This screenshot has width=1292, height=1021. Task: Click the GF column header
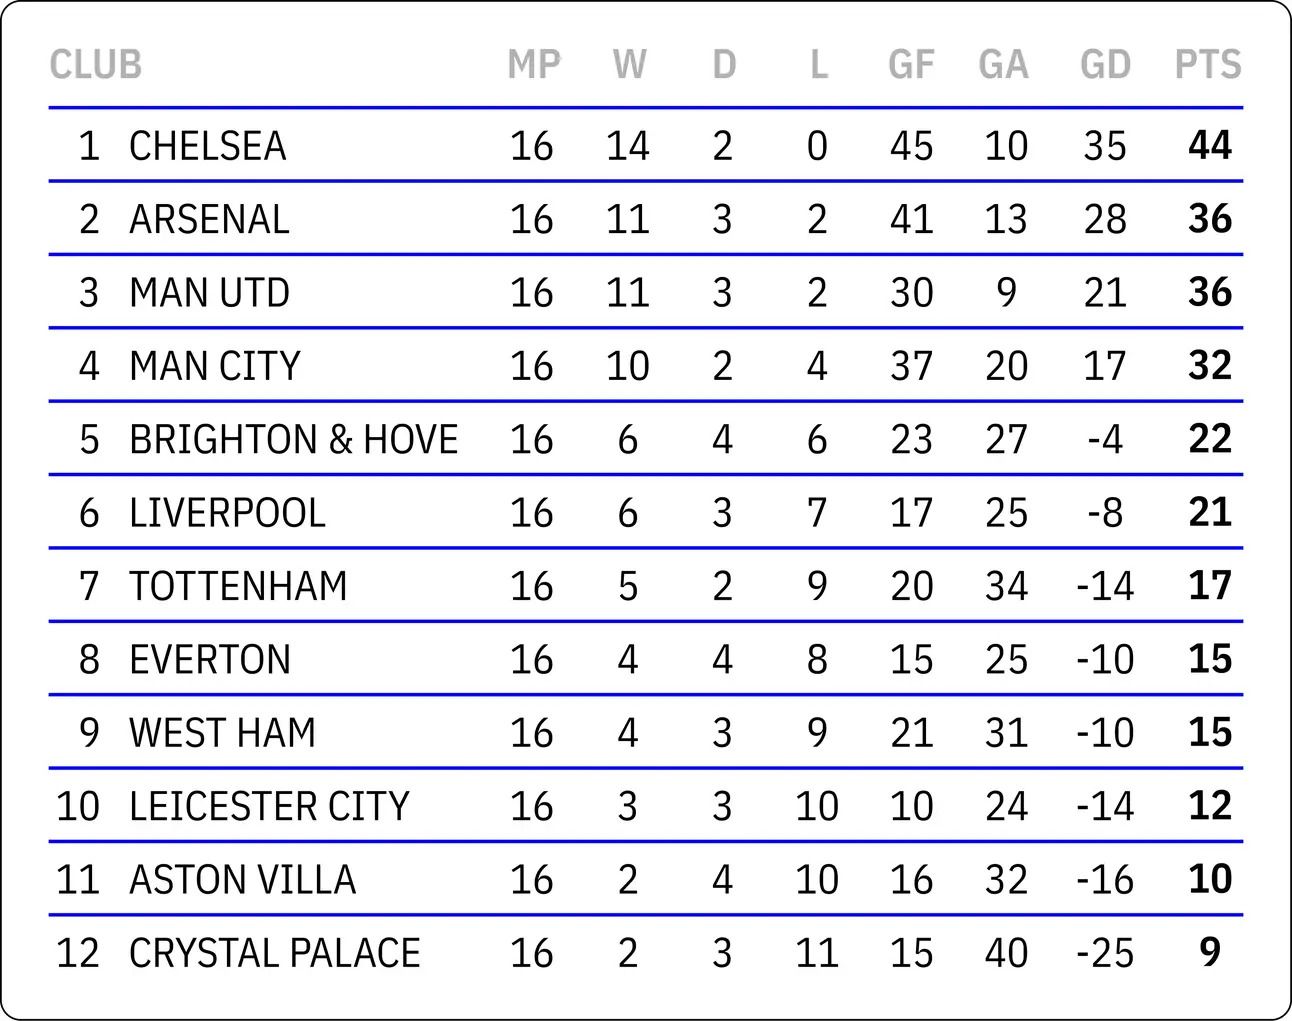pyautogui.click(x=911, y=65)
